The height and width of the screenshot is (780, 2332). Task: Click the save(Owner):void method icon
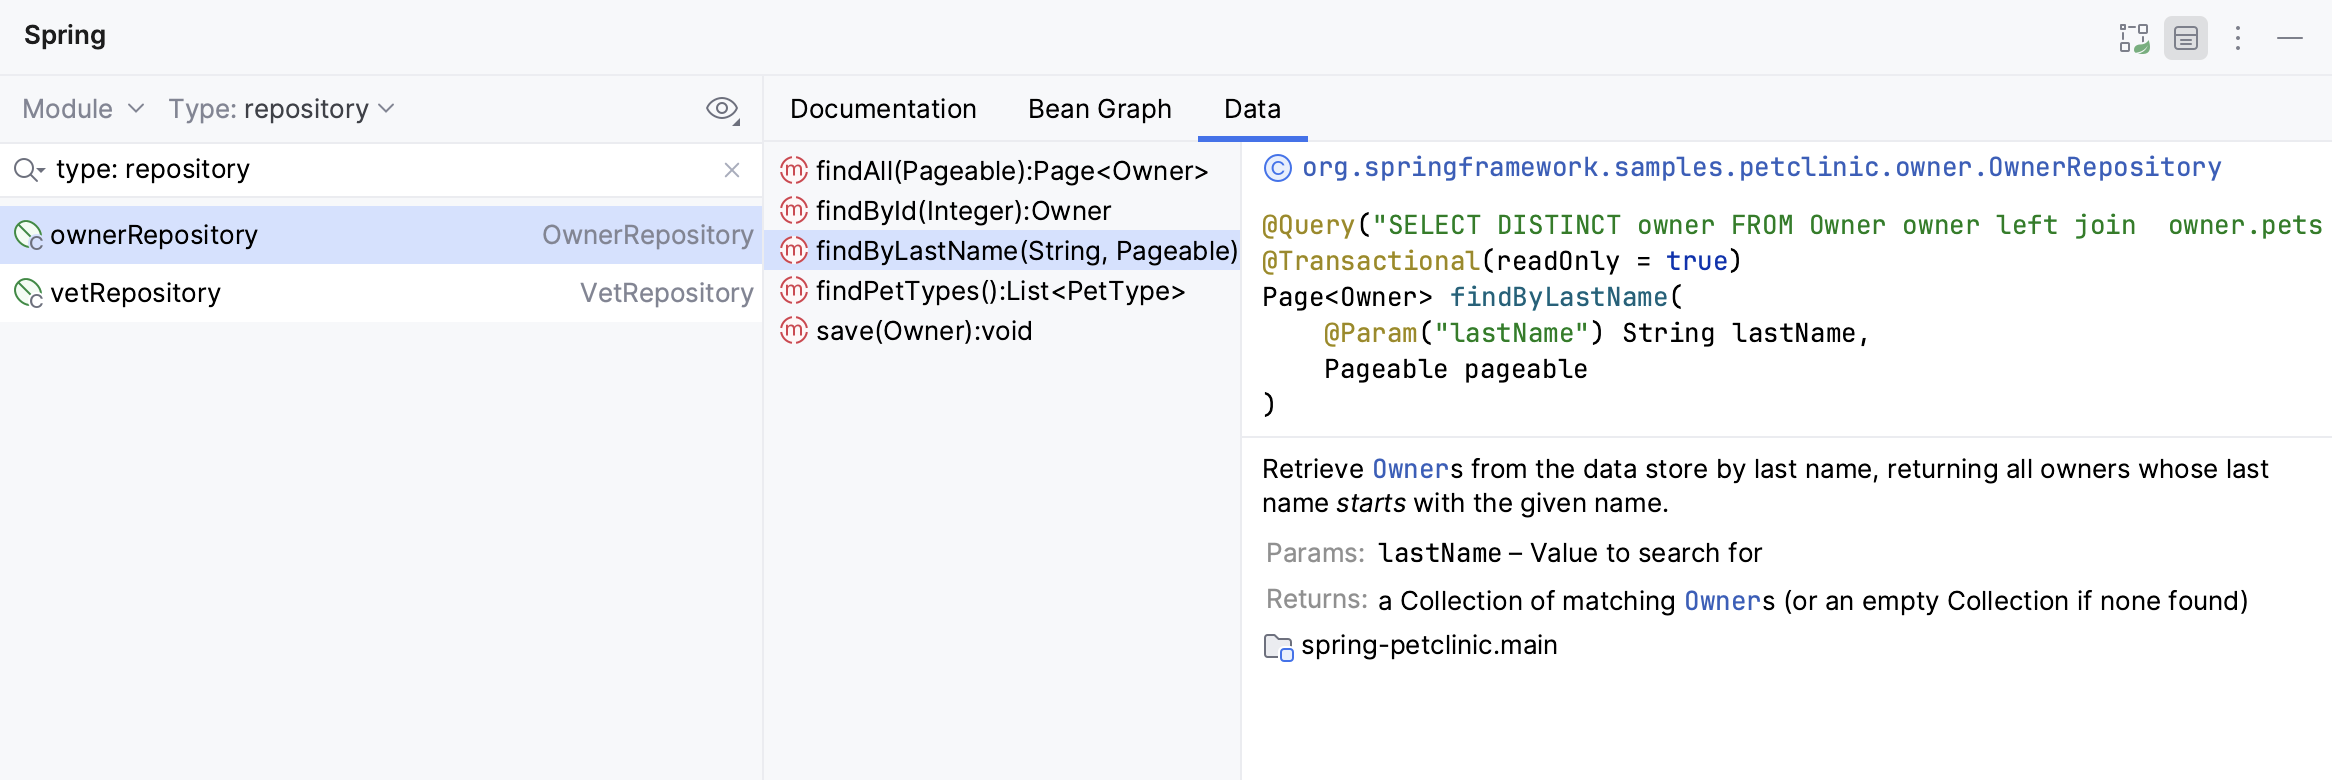coord(794,331)
